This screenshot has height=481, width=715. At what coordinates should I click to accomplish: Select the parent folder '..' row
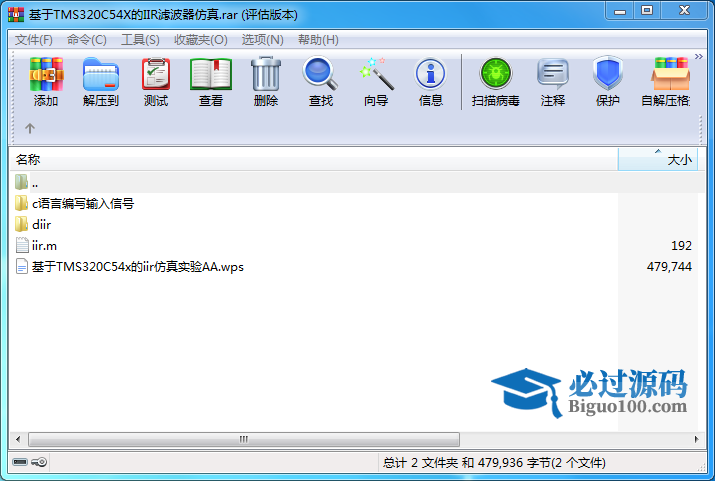[357, 183]
